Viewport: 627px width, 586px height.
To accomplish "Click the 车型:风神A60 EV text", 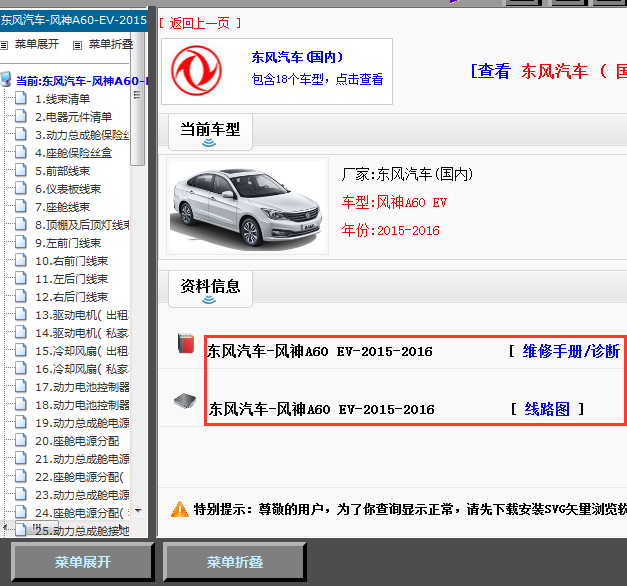I will click(394, 202).
